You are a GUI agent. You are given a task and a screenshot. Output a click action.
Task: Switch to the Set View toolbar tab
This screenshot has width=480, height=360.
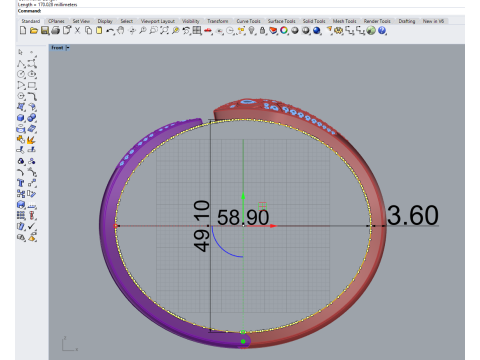pyautogui.click(x=81, y=21)
